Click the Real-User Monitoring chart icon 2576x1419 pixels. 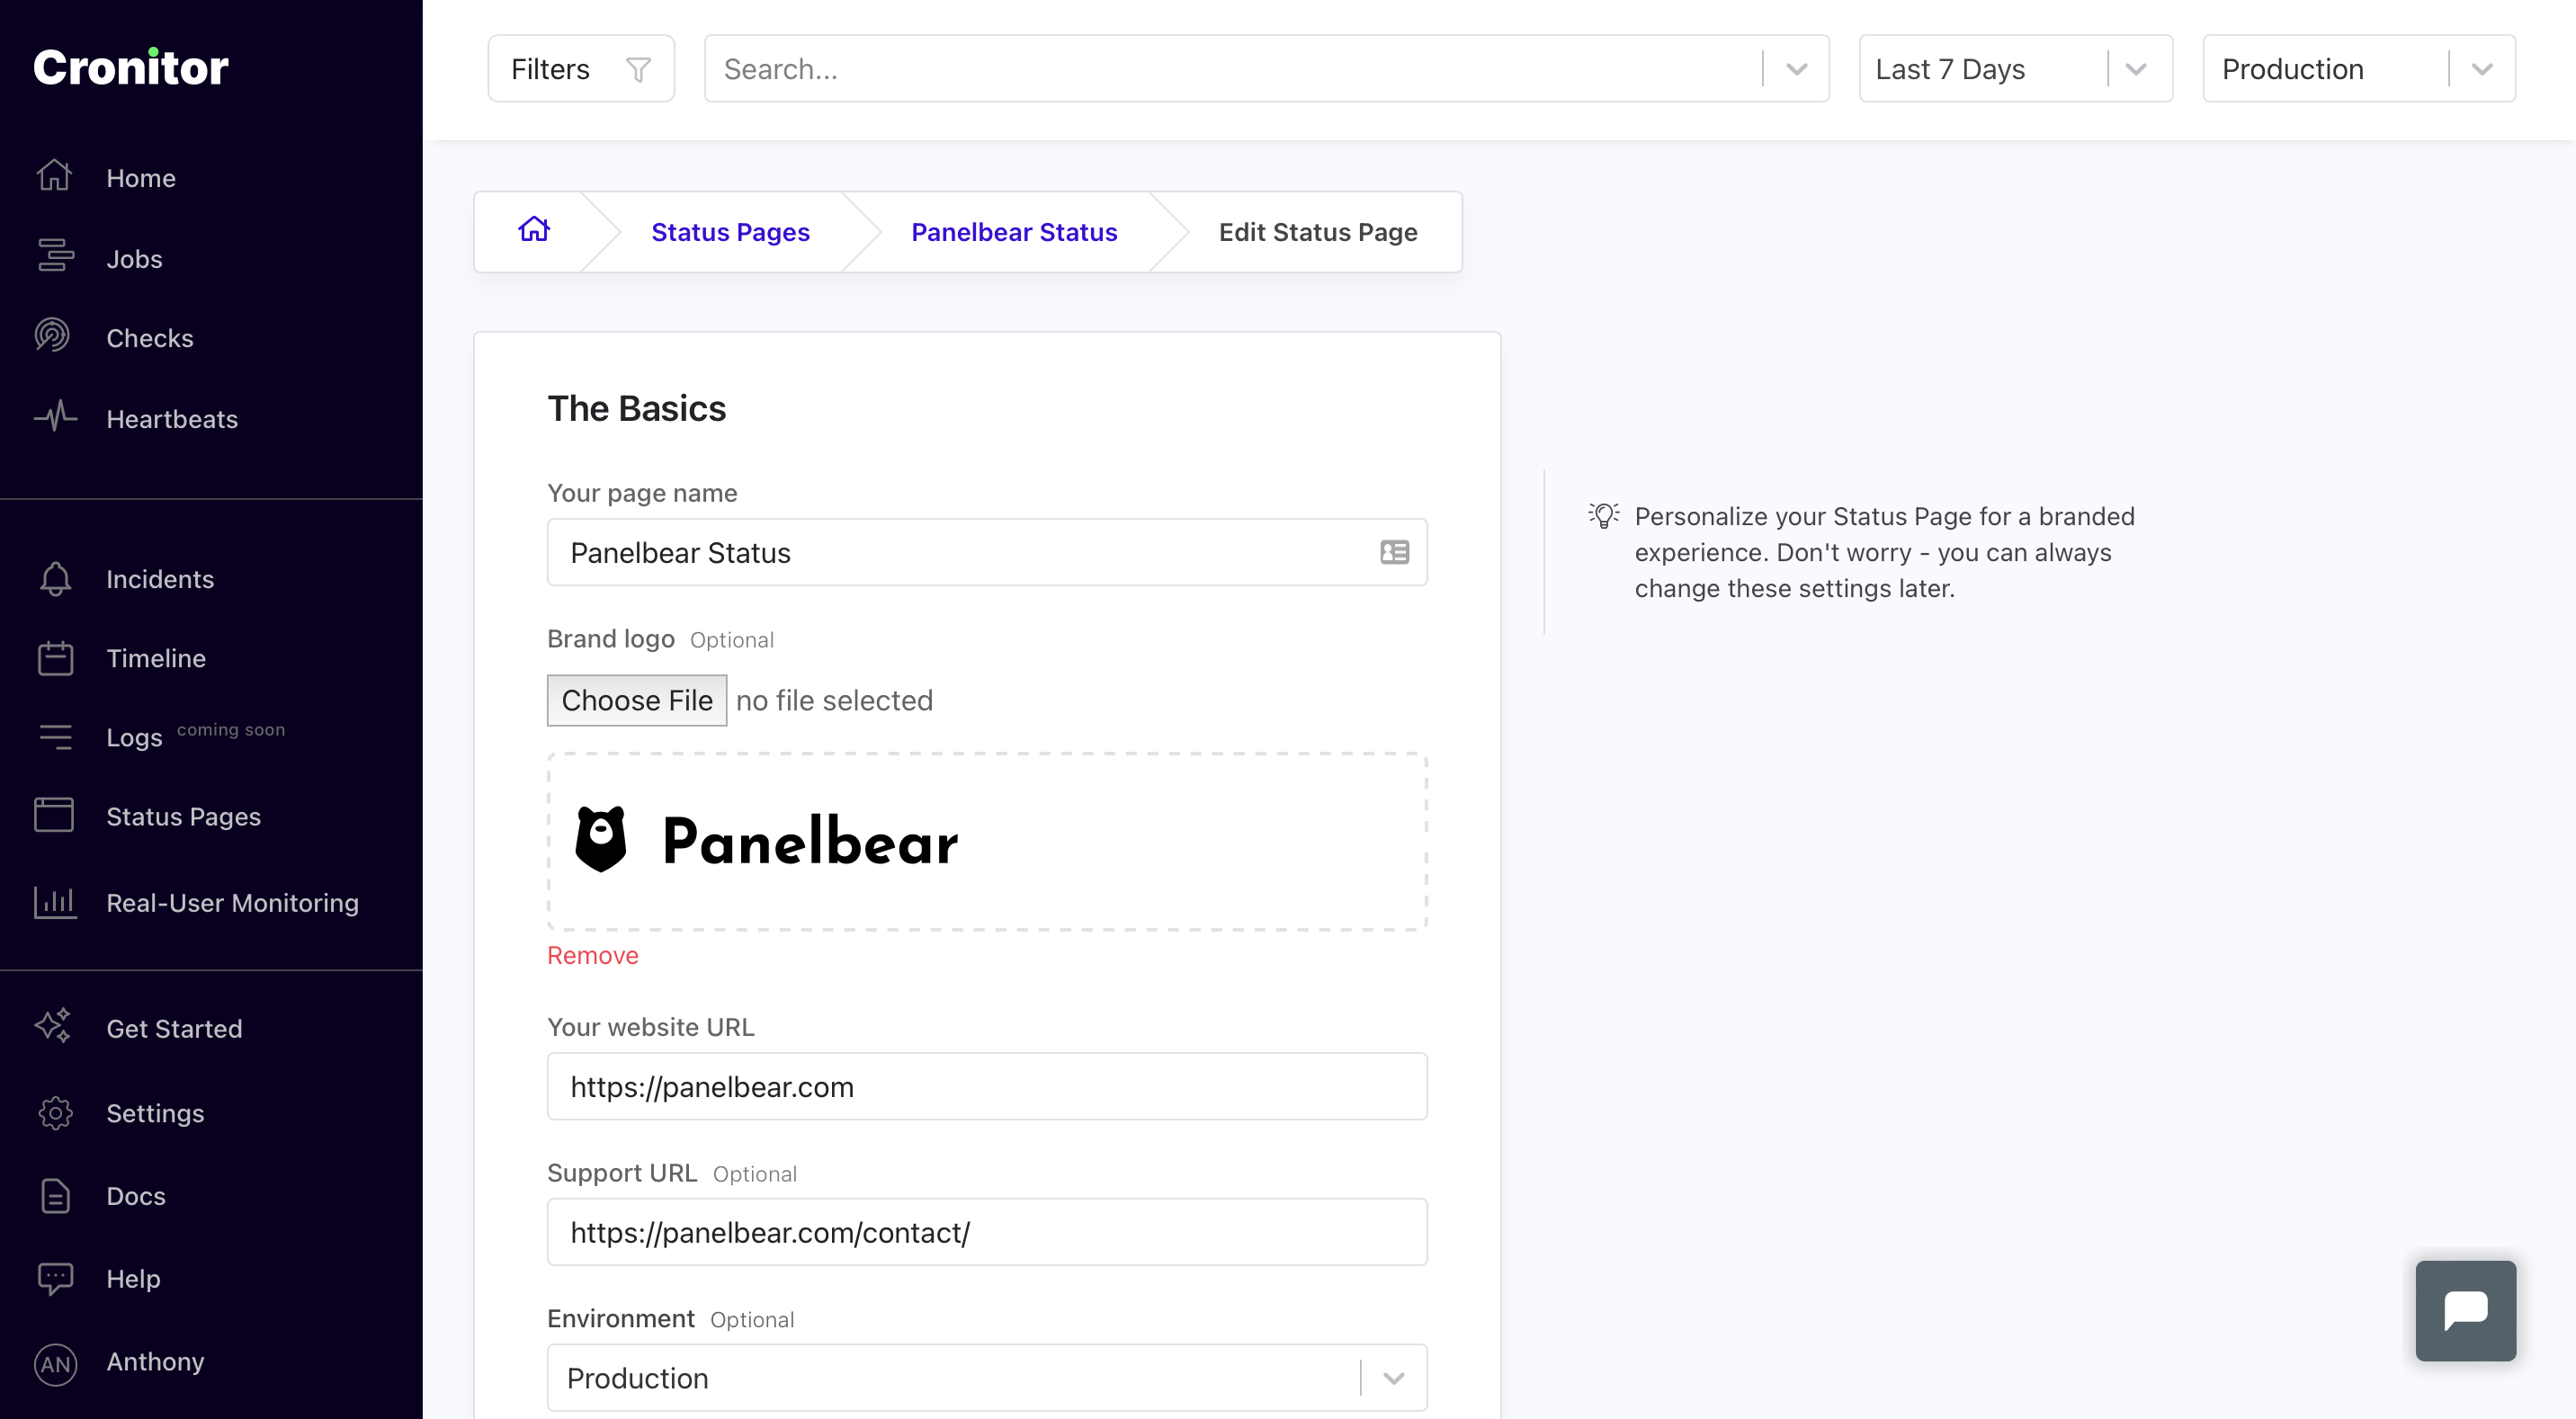click(55, 902)
